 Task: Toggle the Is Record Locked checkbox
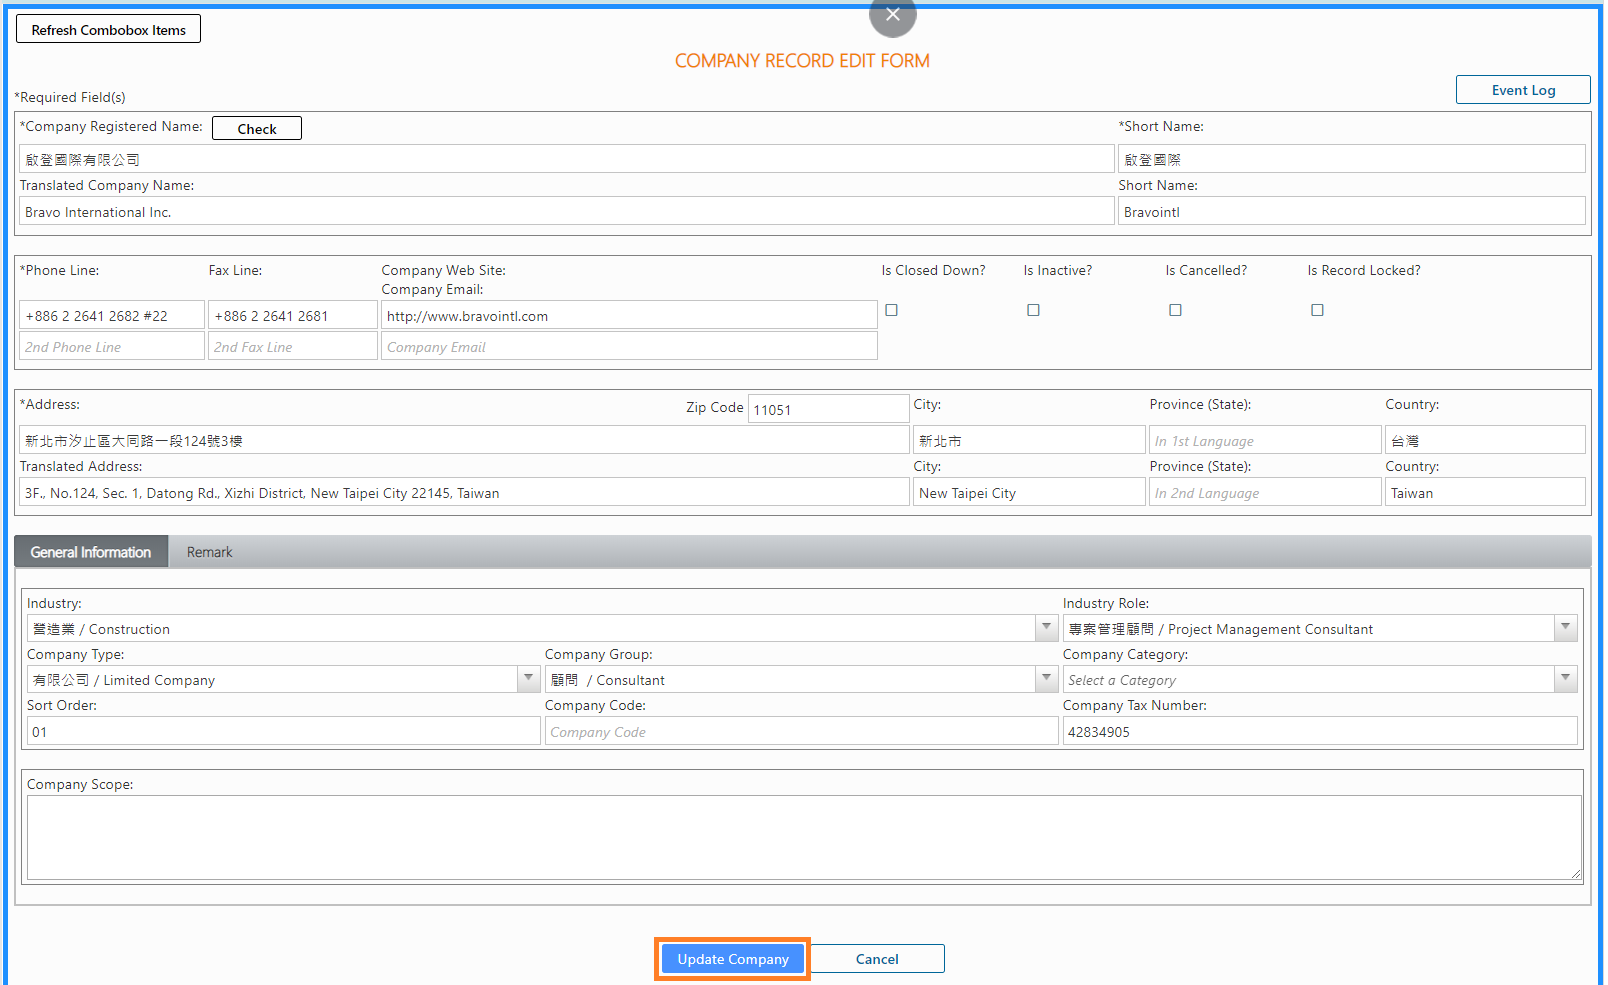pyautogui.click(x=1317, y=310)
